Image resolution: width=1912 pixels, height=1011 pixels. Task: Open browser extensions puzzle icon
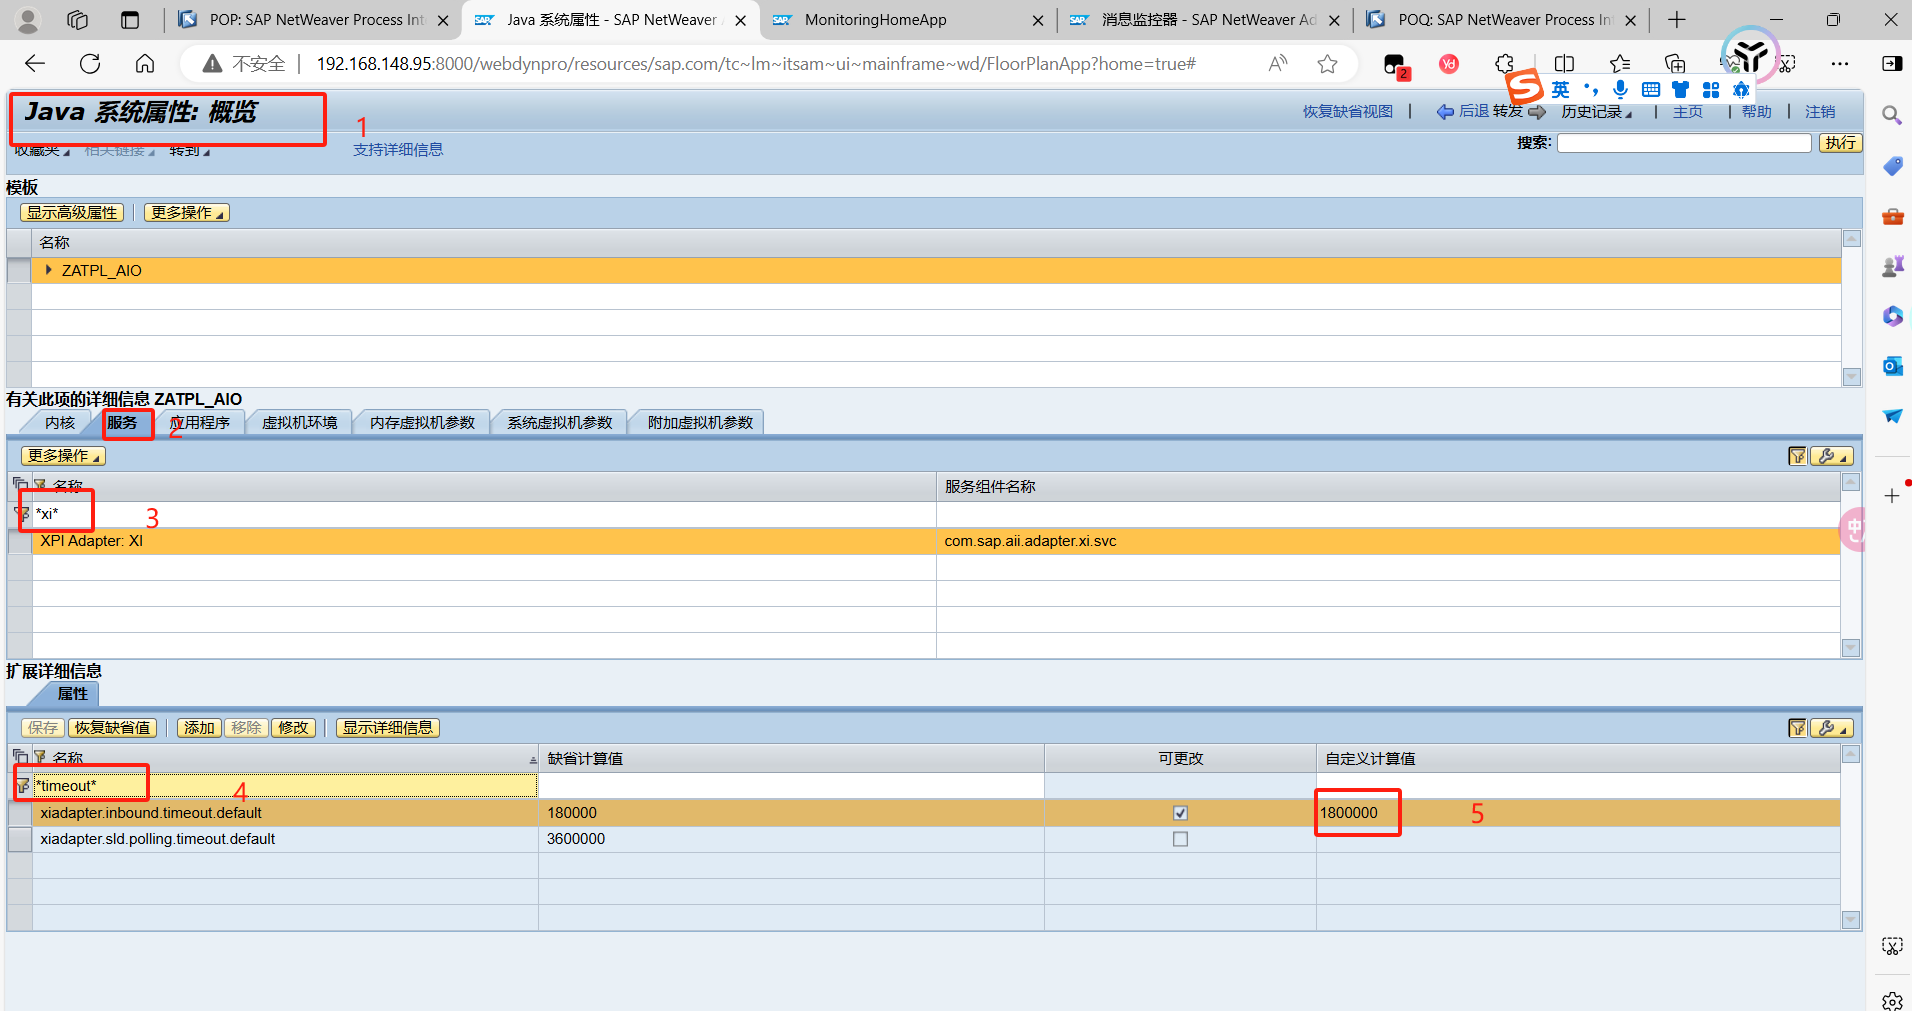(x=1504, y=64)
